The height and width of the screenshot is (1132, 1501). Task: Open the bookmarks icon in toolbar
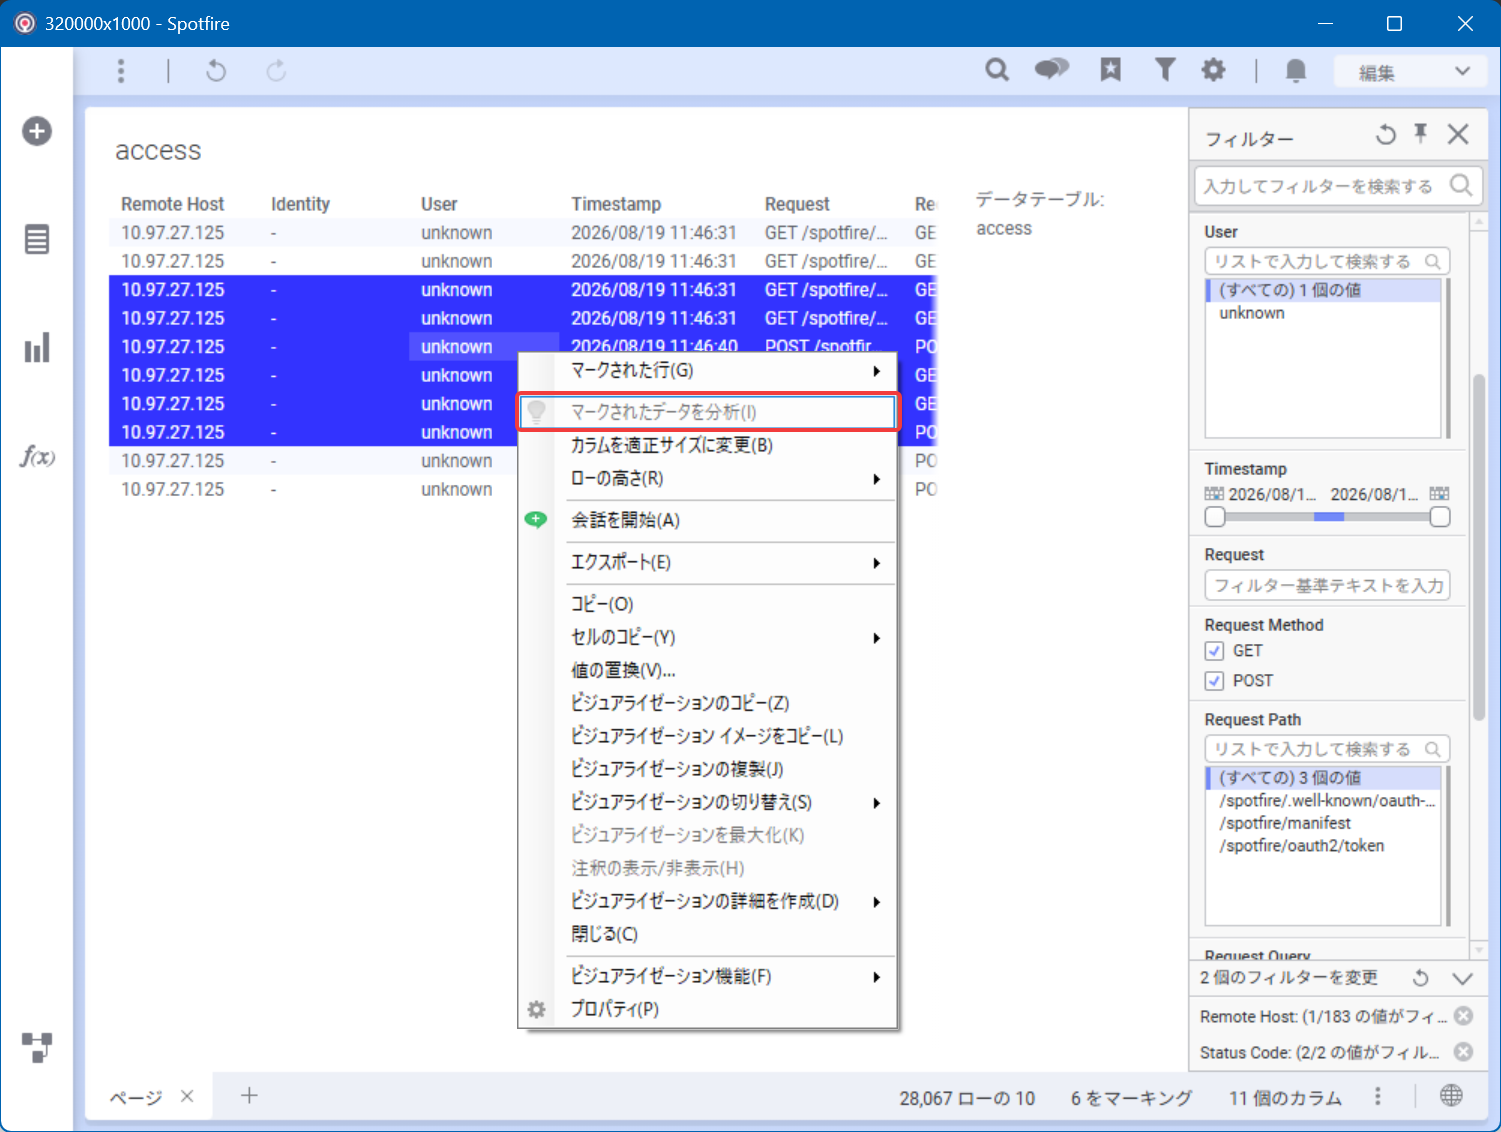pyautogui.click(x=1110, y=69)
